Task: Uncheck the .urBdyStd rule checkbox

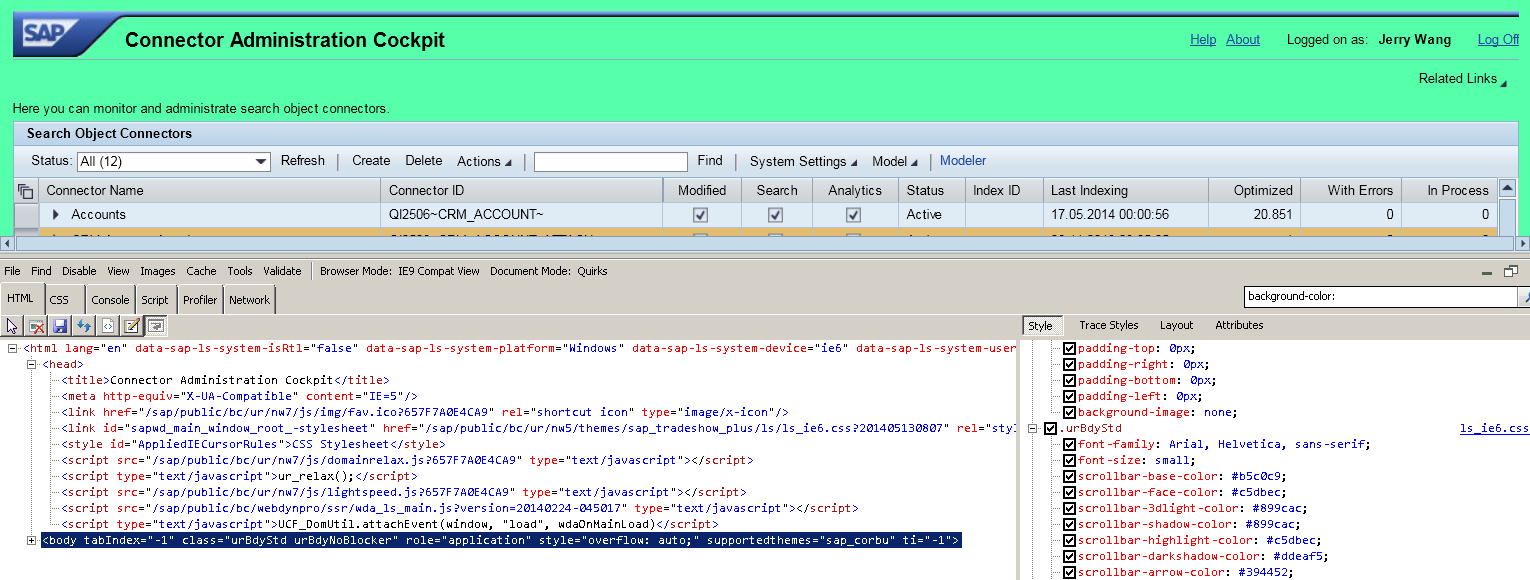Action: (x=1050, y=428)
